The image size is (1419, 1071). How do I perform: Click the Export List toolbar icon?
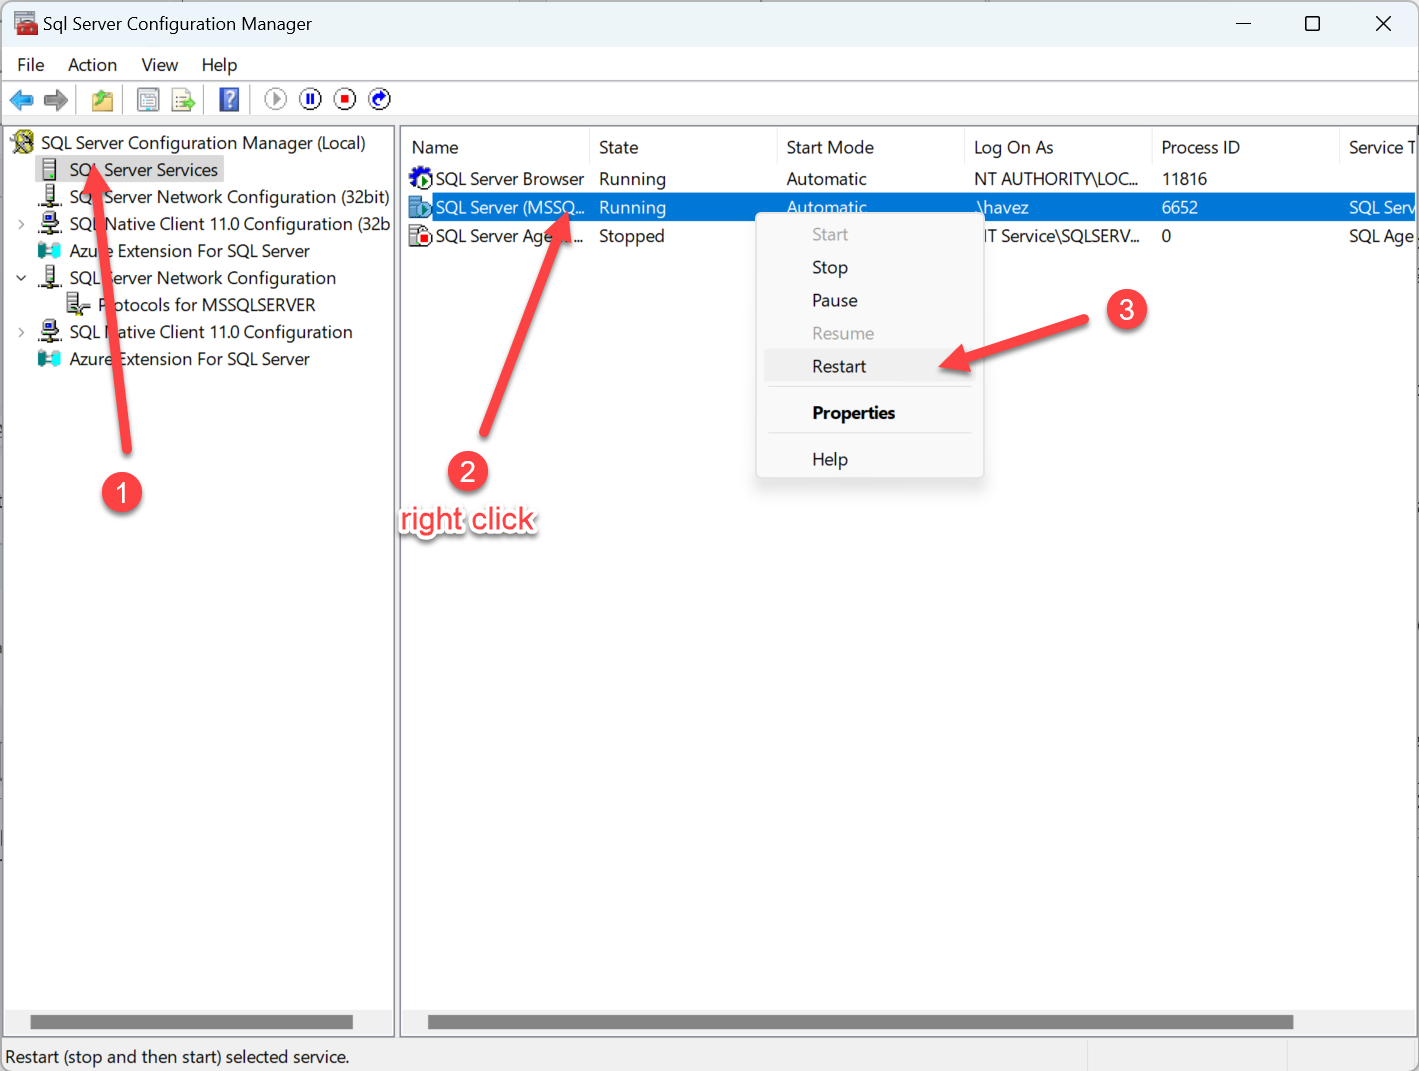(183, 99)
